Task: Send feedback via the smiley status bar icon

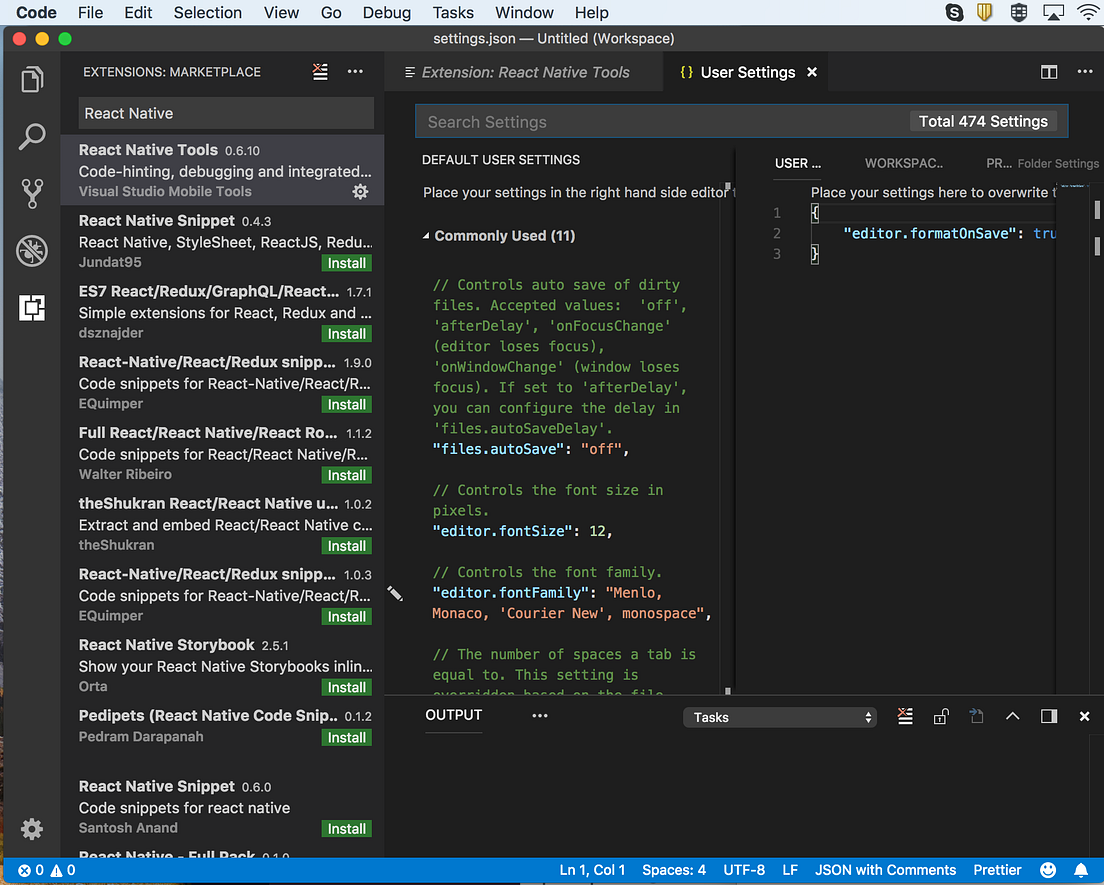Action: pos(1048,870)
